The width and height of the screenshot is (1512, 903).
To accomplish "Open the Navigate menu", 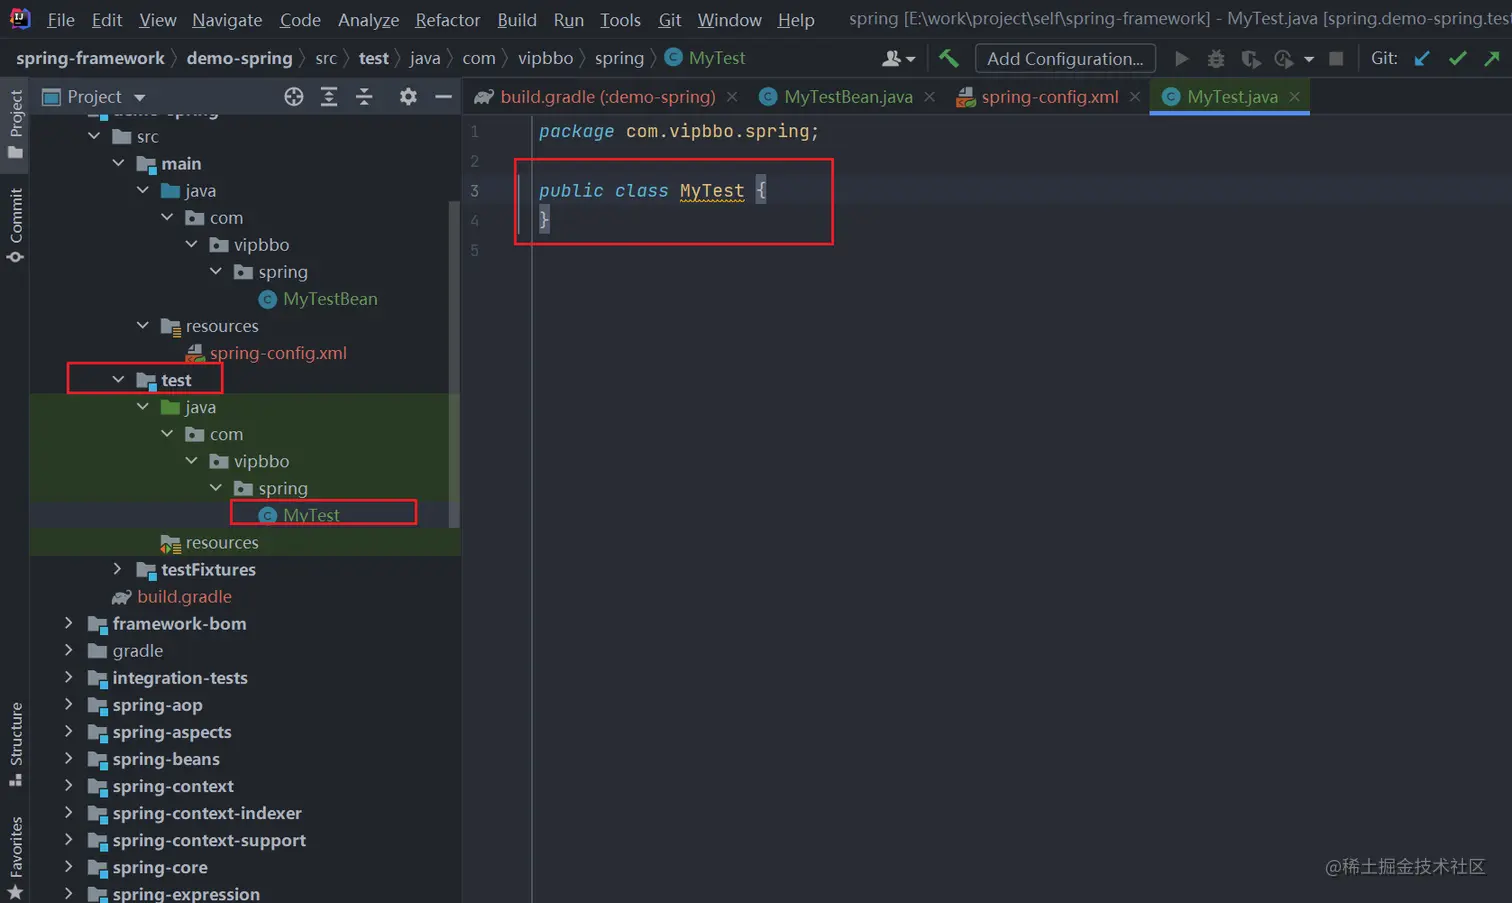I will tap(227, 19).
